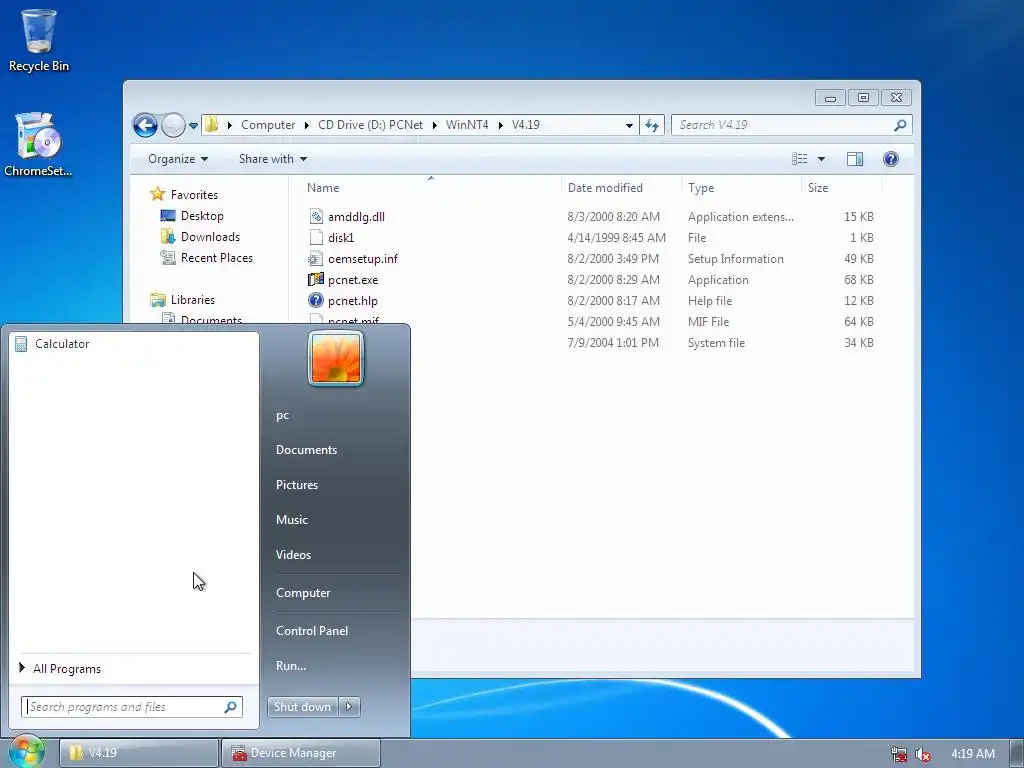Click the folder icon in address bar
The image size is (1024, 768).
pyautogui.click(x=212, y=125)
